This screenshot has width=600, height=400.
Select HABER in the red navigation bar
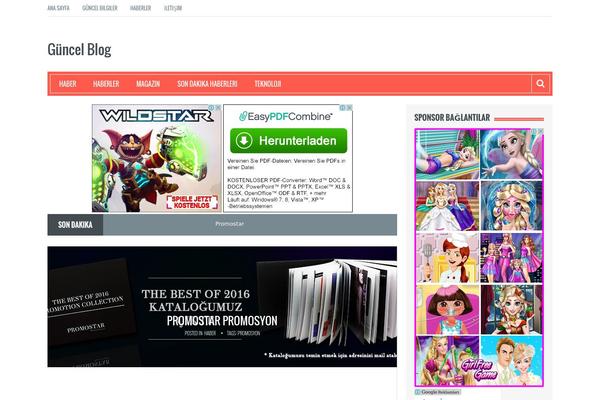coord(68,84)
